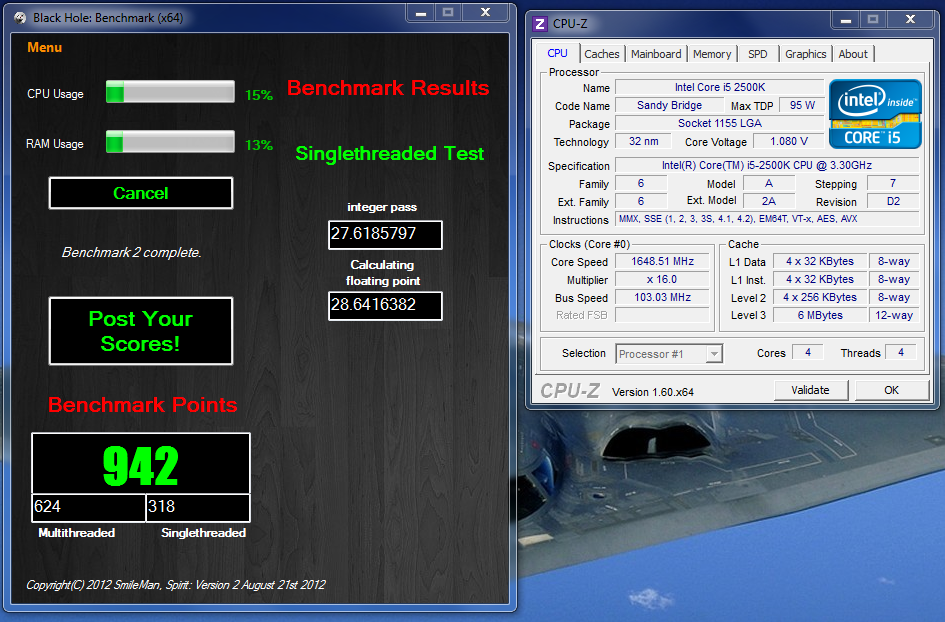Click the '2A' Ext. Model value
Image resolution: width=945 pixels, height=622 pixels.
(x=768, y=201)
